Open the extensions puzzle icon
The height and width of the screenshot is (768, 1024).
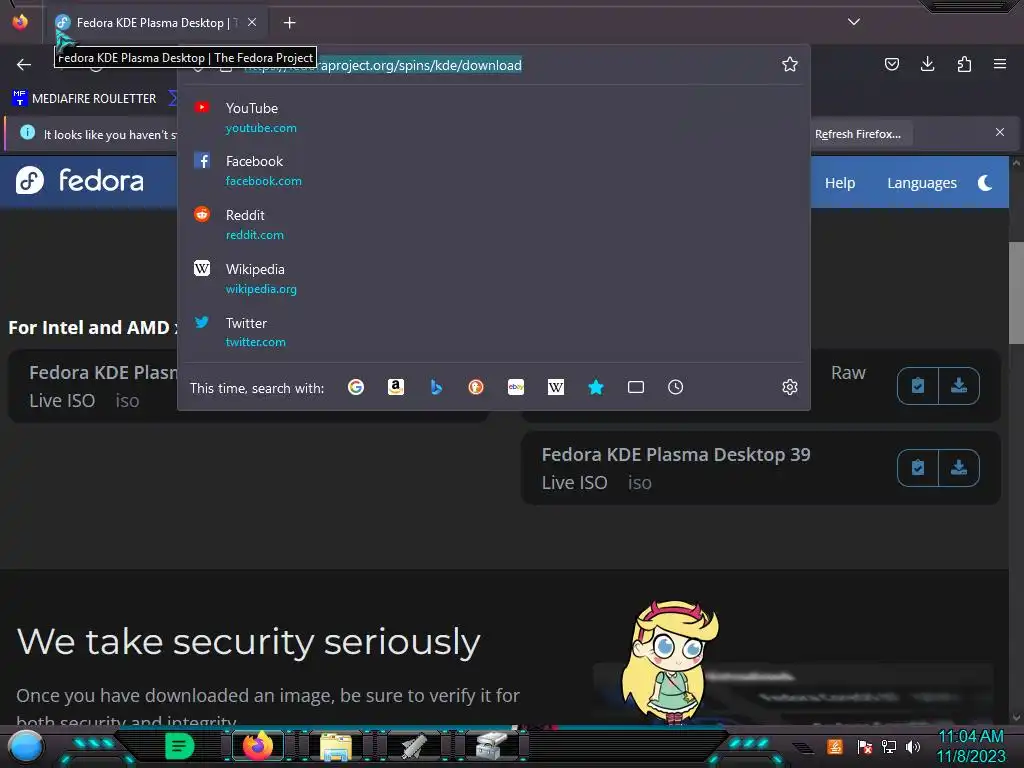tap(964, 64)
